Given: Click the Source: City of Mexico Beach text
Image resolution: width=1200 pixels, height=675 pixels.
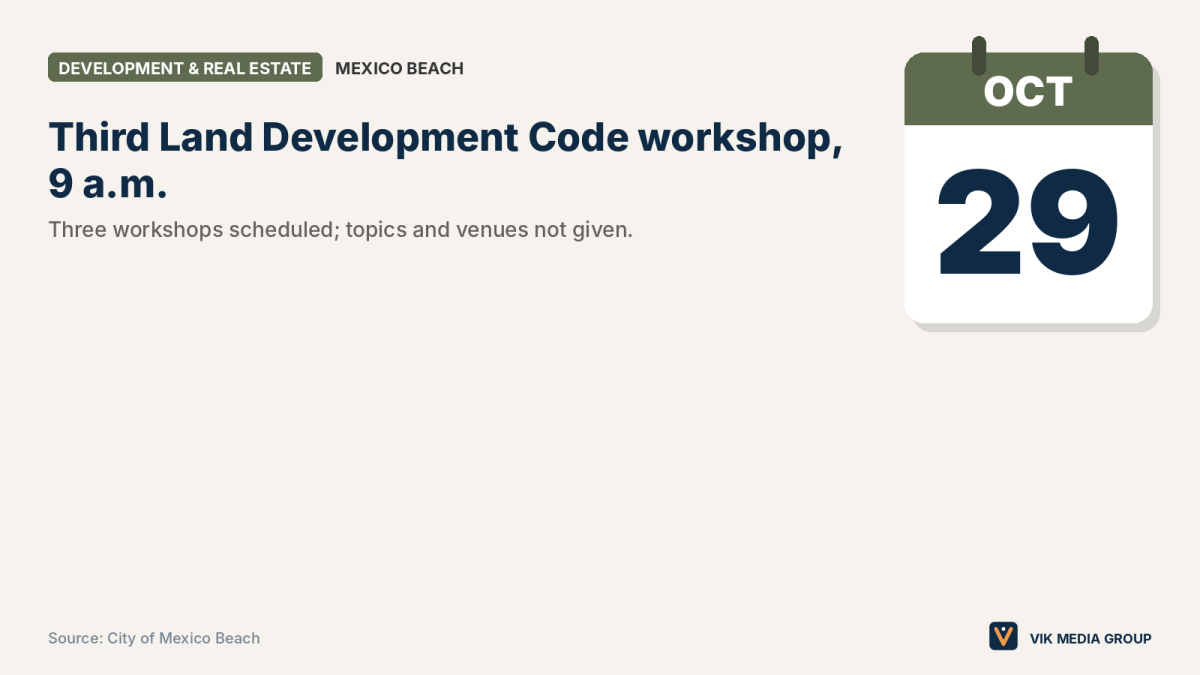Looking at the screenshot, I should (154, 638).
